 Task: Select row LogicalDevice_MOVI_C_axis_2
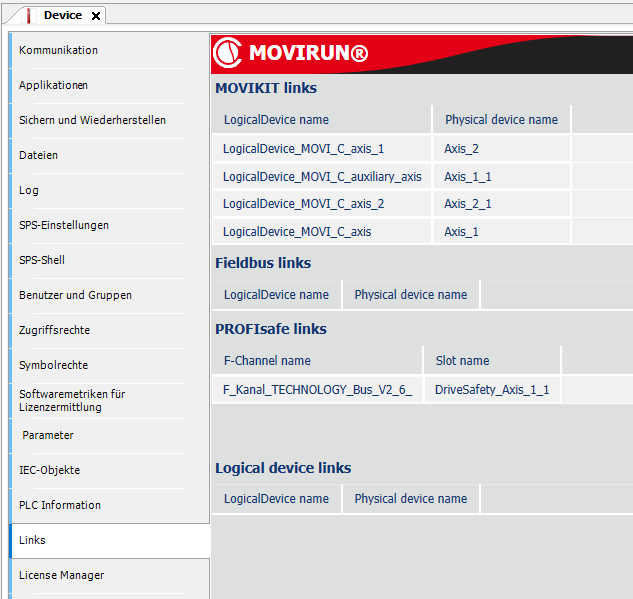(x=322, y=204)
